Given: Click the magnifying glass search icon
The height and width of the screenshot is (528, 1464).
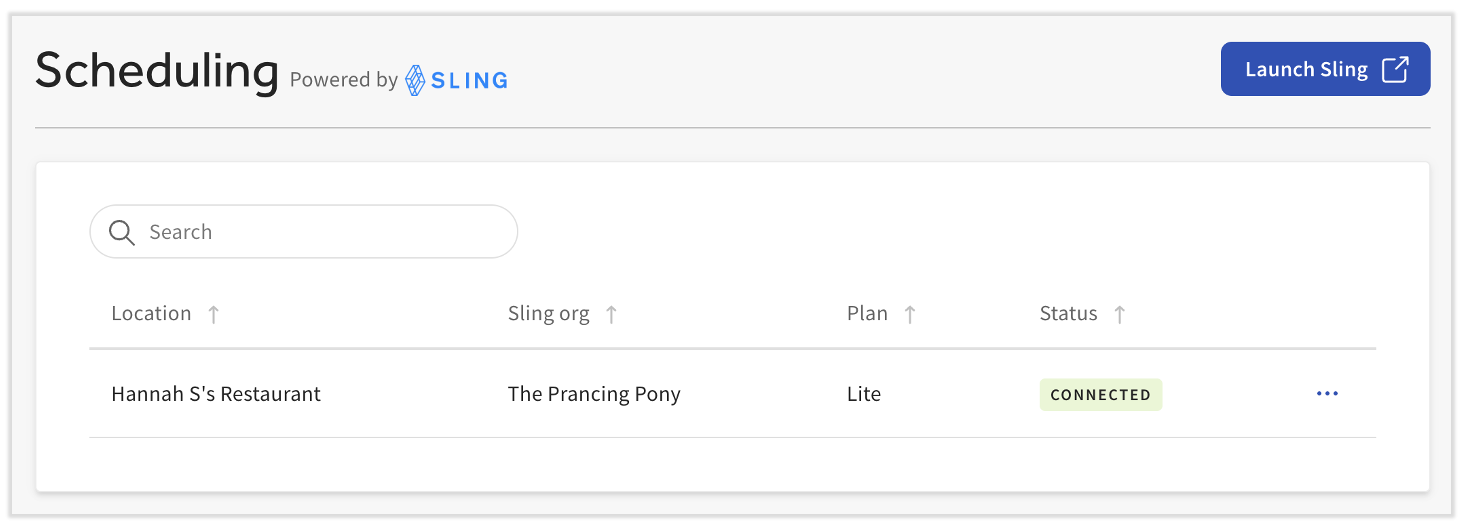Looking at the screenshot, I should (122, 232).
